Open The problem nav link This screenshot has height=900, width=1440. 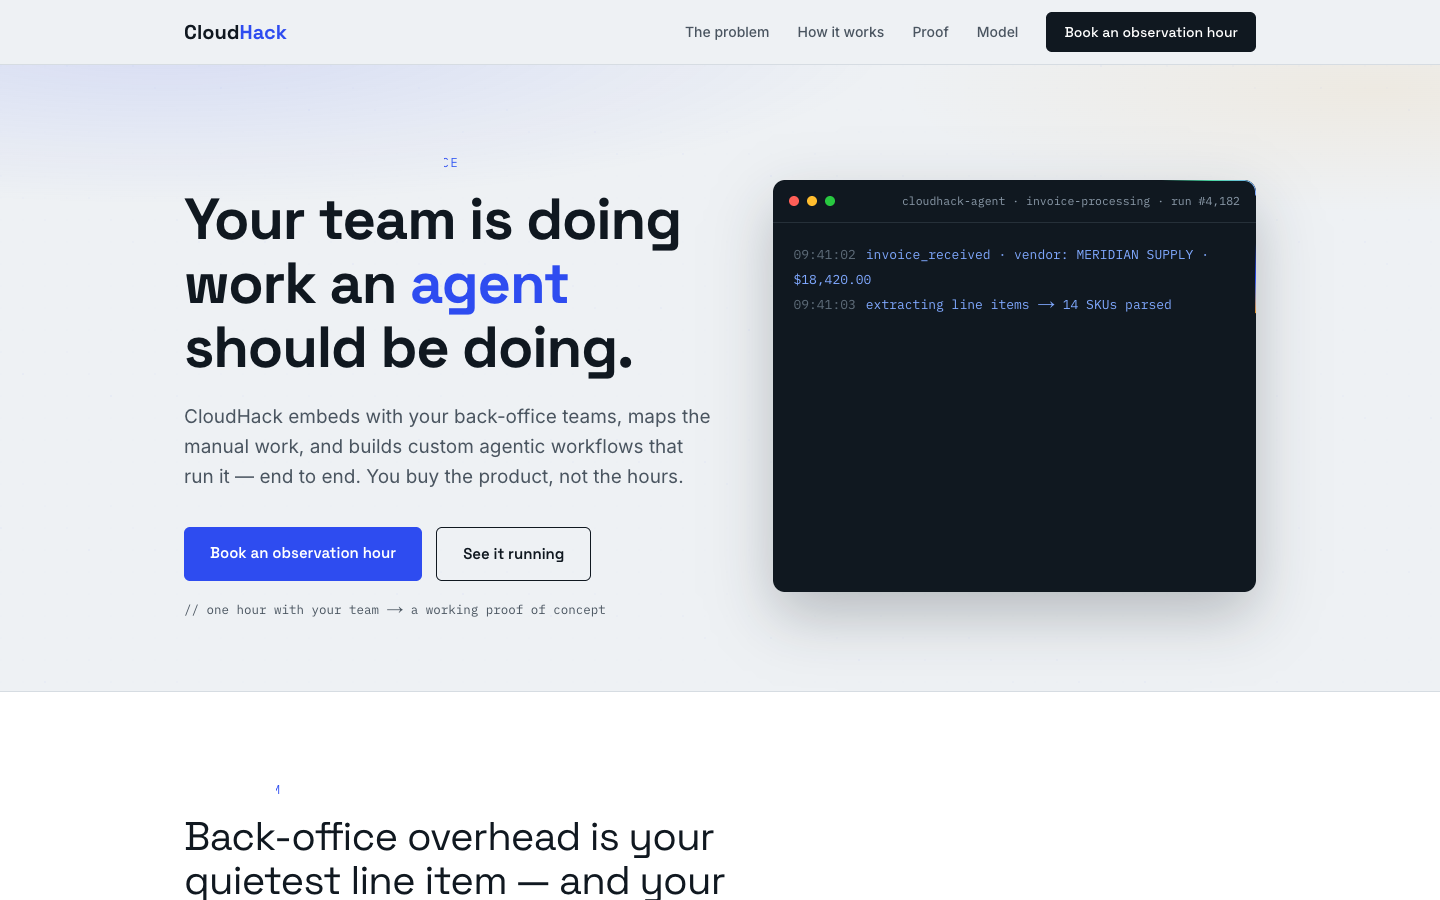(x=727, y=32)
